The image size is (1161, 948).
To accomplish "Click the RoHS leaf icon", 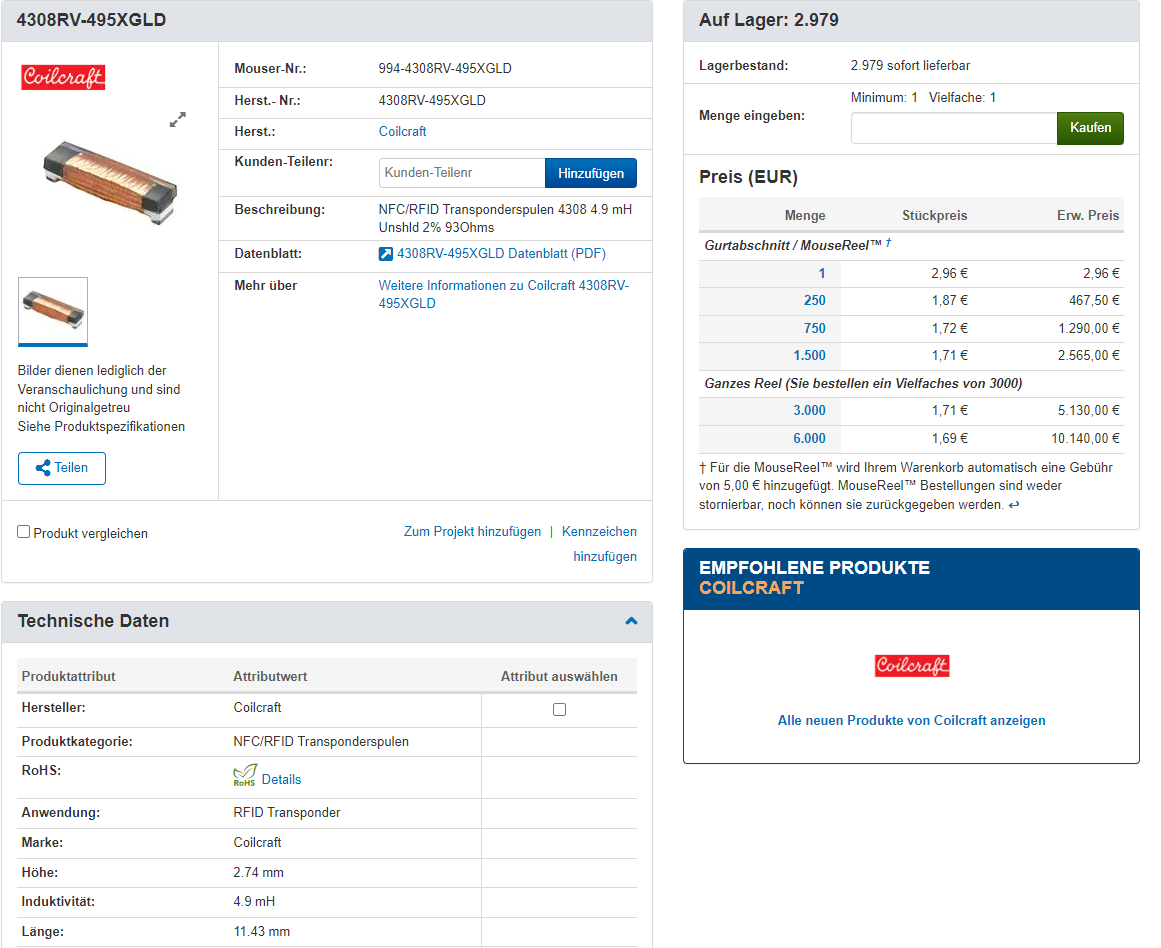I will pyautogui.click(x=244, y=775).
